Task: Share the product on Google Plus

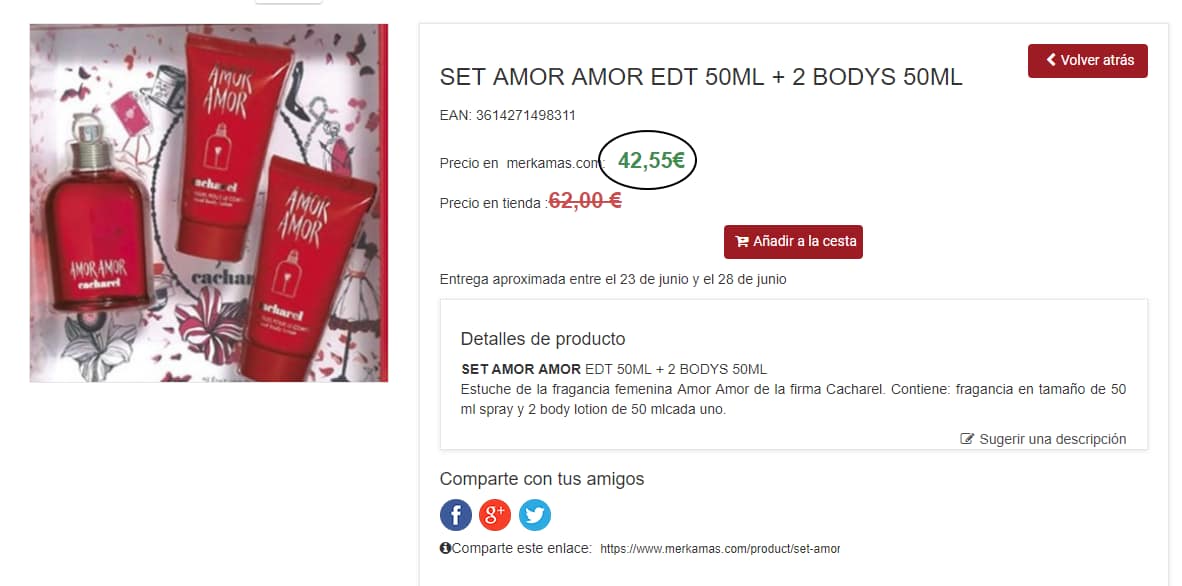Action: [x=495, y=515]
